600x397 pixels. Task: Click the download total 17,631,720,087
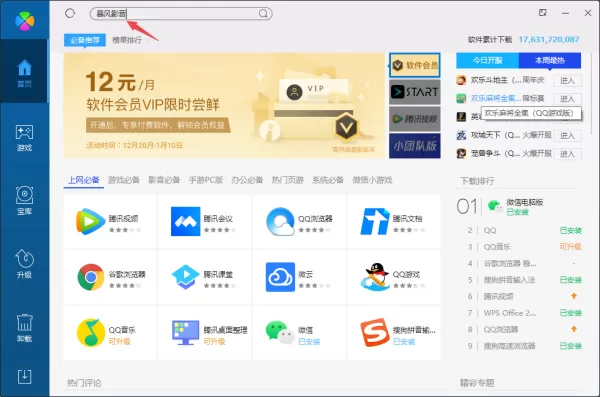pyautogui.click(x=549, y=39)
